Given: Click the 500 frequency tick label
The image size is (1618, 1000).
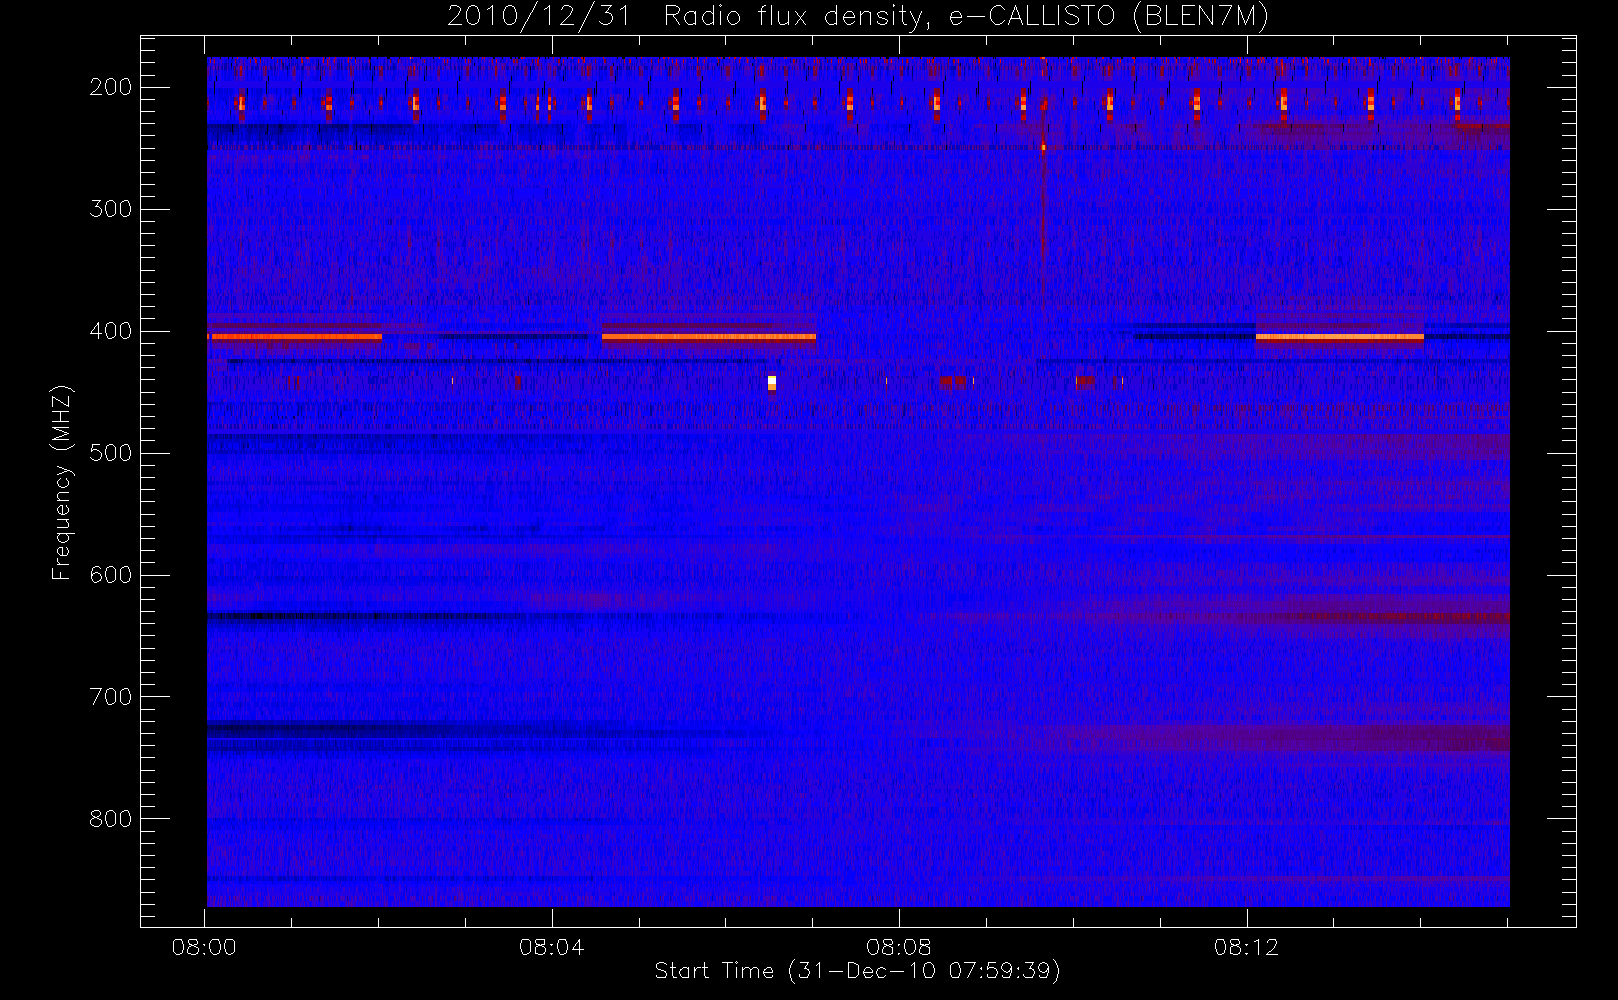Looking at the screenshot, I should pos(110,453).
